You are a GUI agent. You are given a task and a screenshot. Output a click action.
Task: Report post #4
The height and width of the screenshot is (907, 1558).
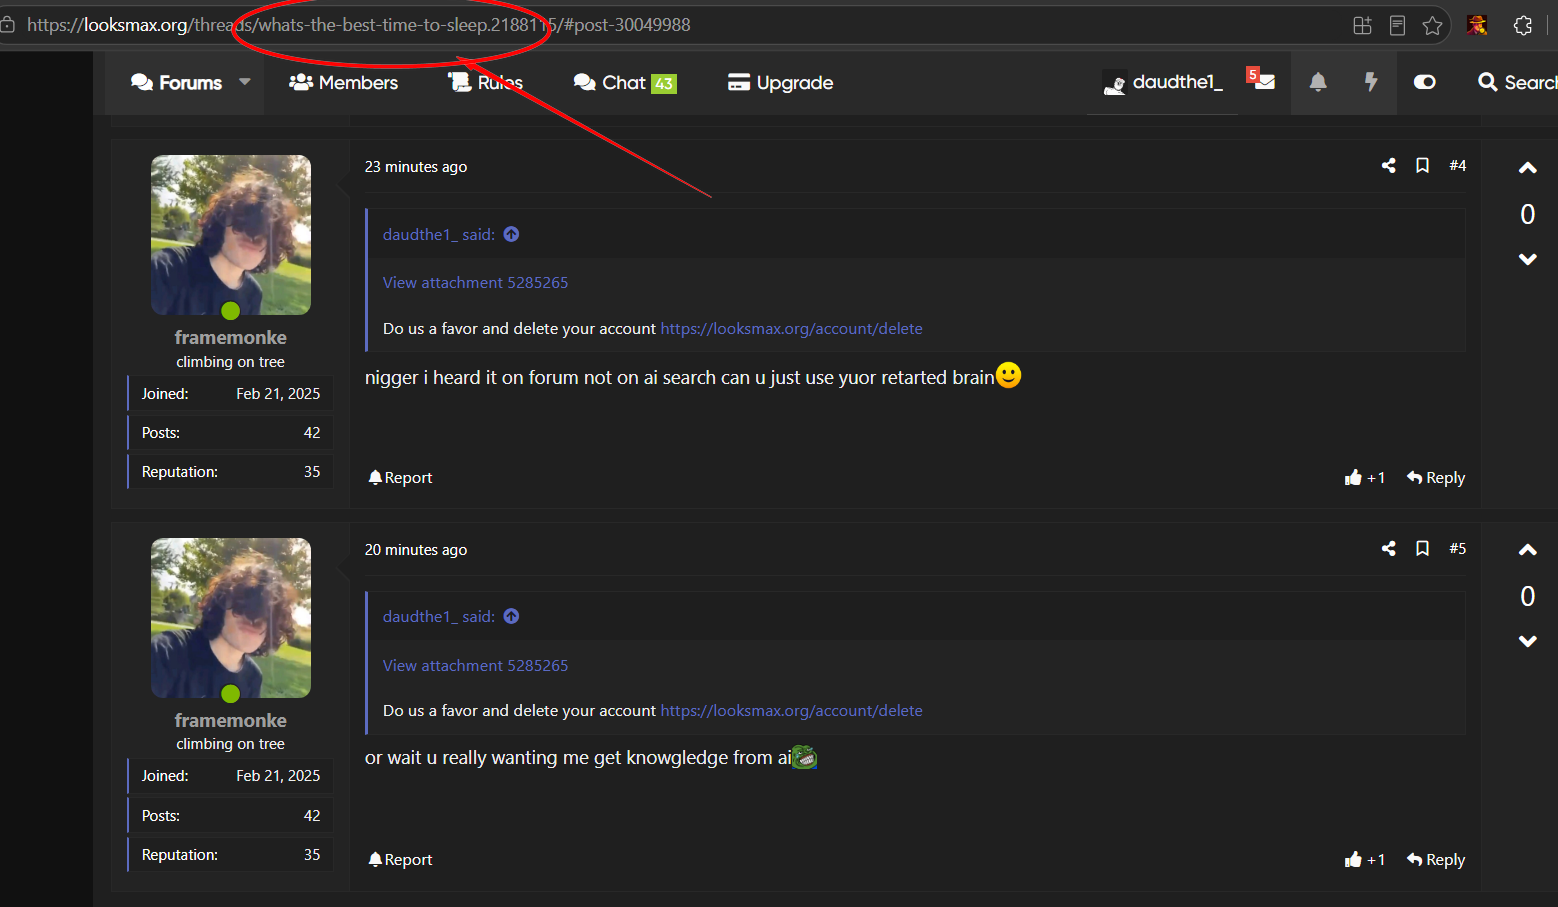(x=400, y=478)
